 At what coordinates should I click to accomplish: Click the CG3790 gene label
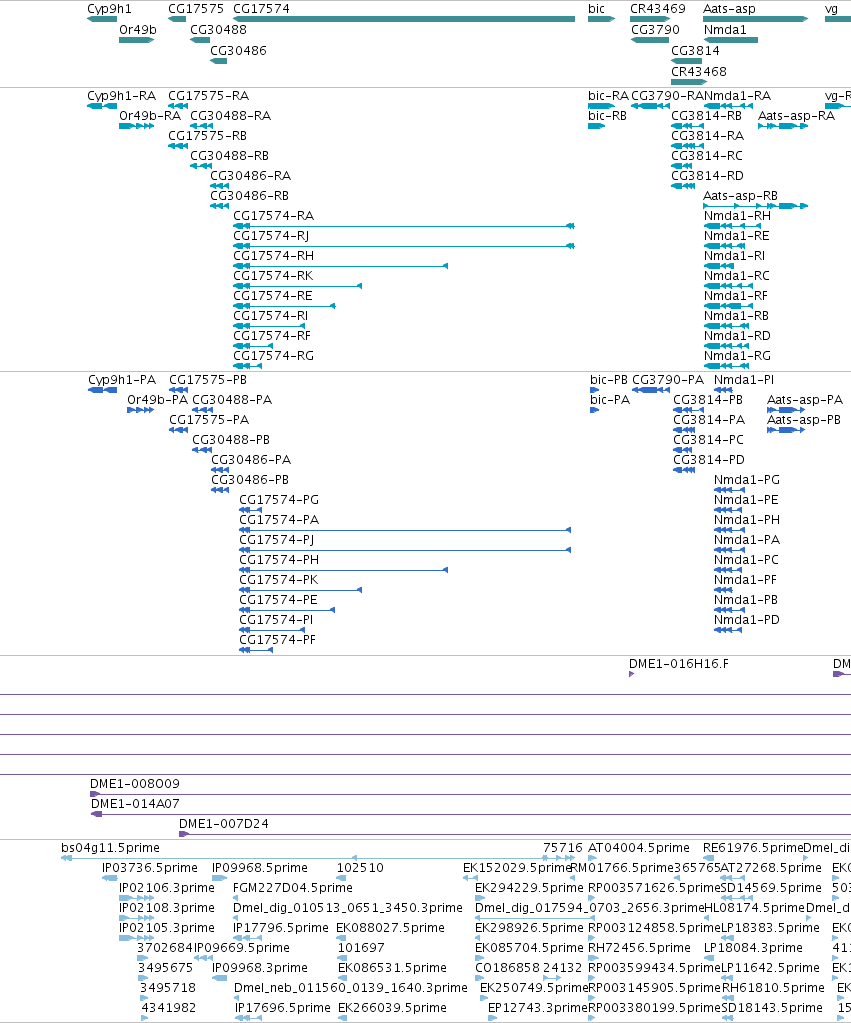[655, 29]
